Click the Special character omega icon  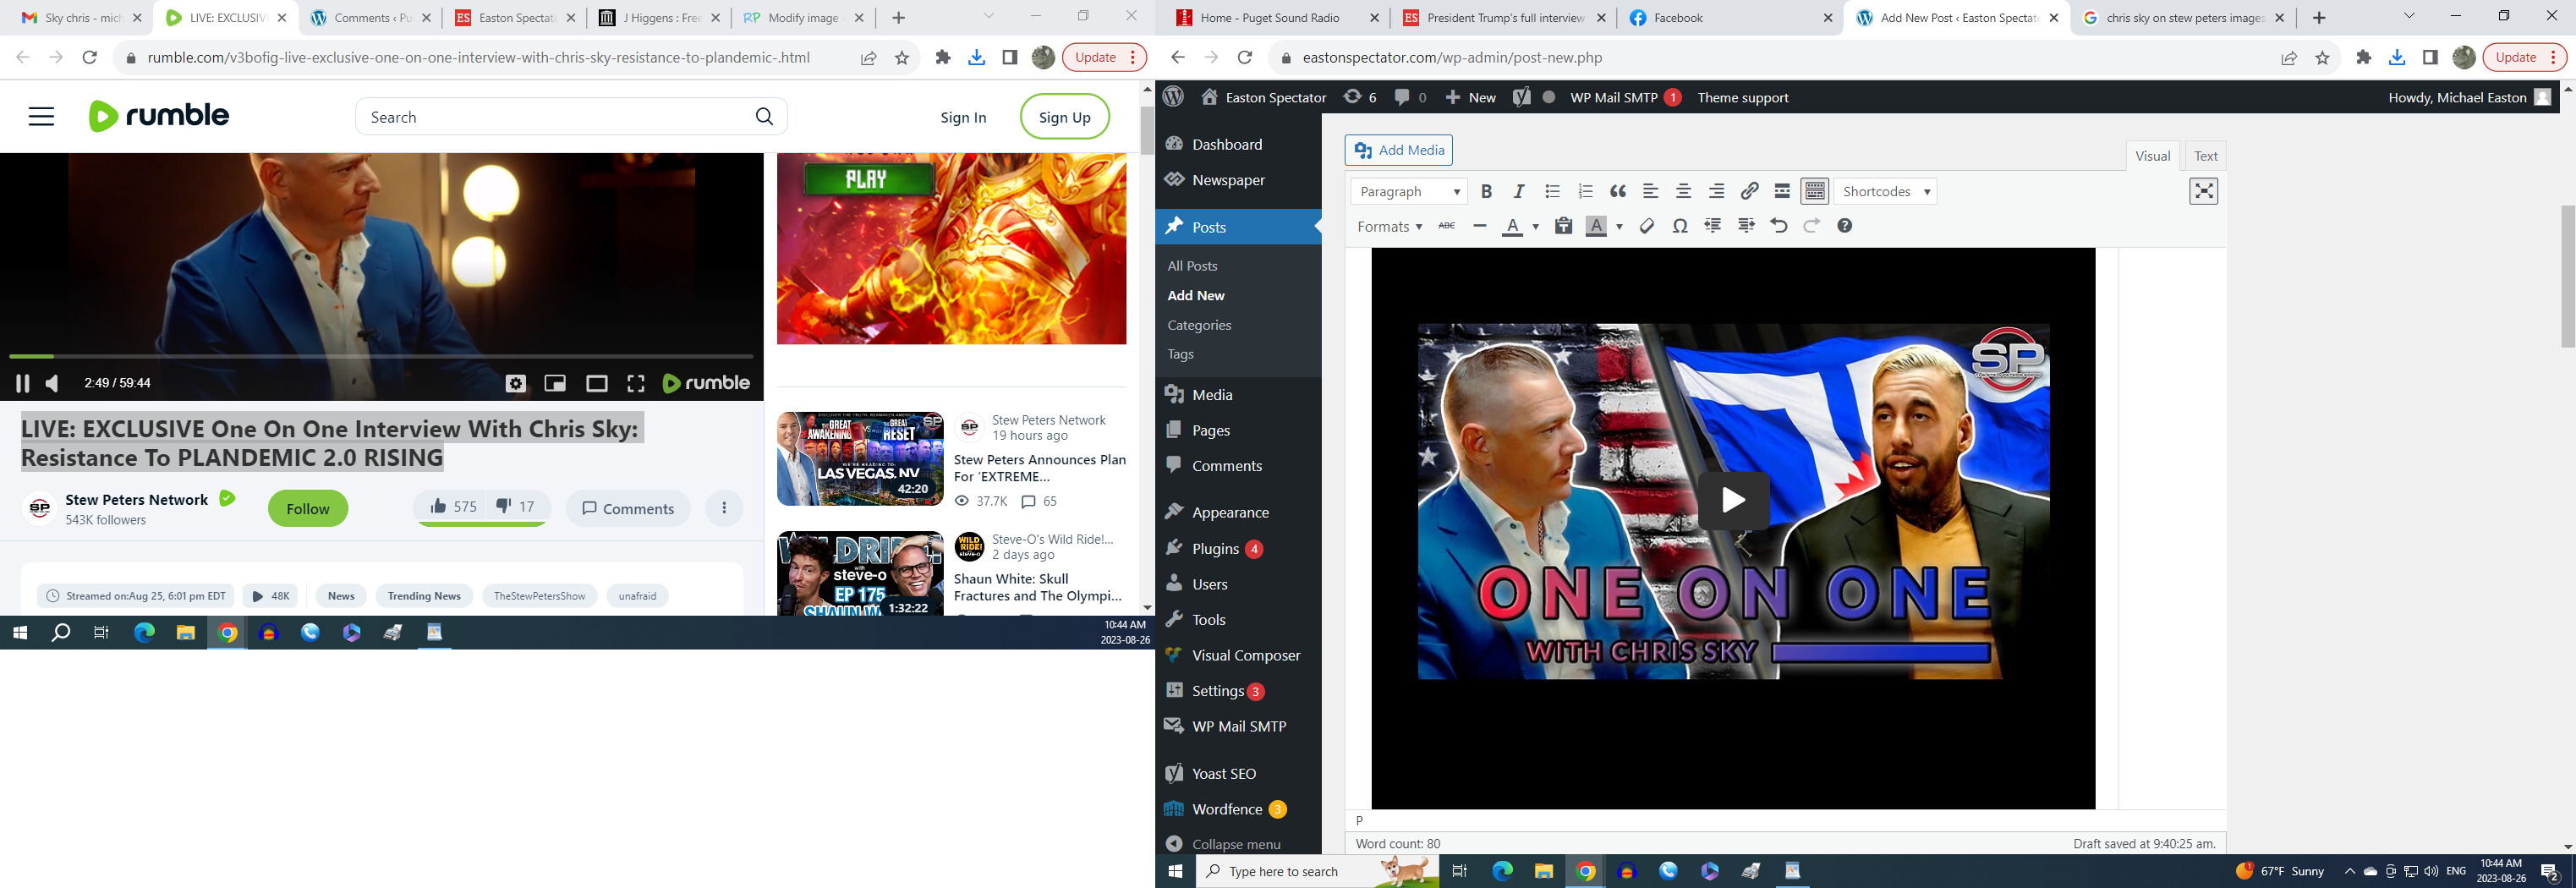(1680, 227)
